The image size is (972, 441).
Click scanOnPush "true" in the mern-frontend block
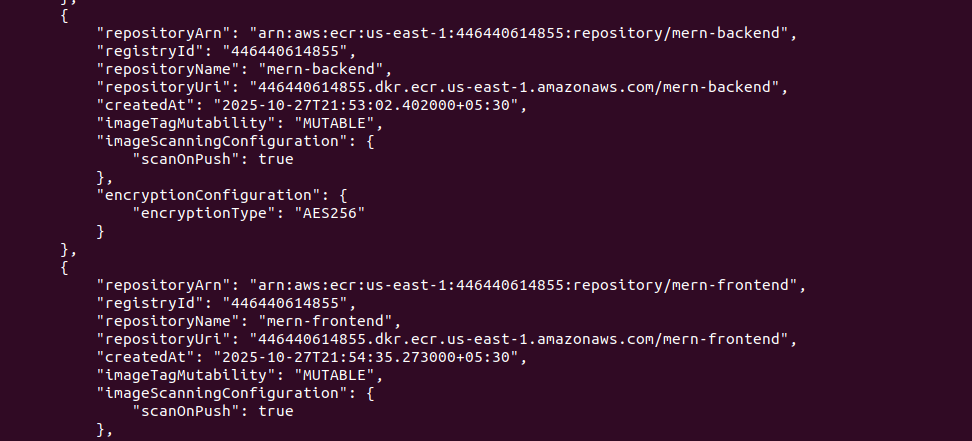[275, 411]
